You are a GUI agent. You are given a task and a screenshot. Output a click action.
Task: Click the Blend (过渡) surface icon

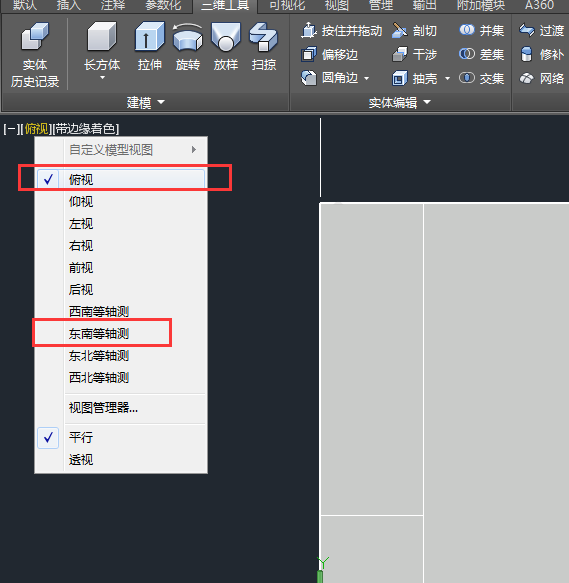coord(527,30)
